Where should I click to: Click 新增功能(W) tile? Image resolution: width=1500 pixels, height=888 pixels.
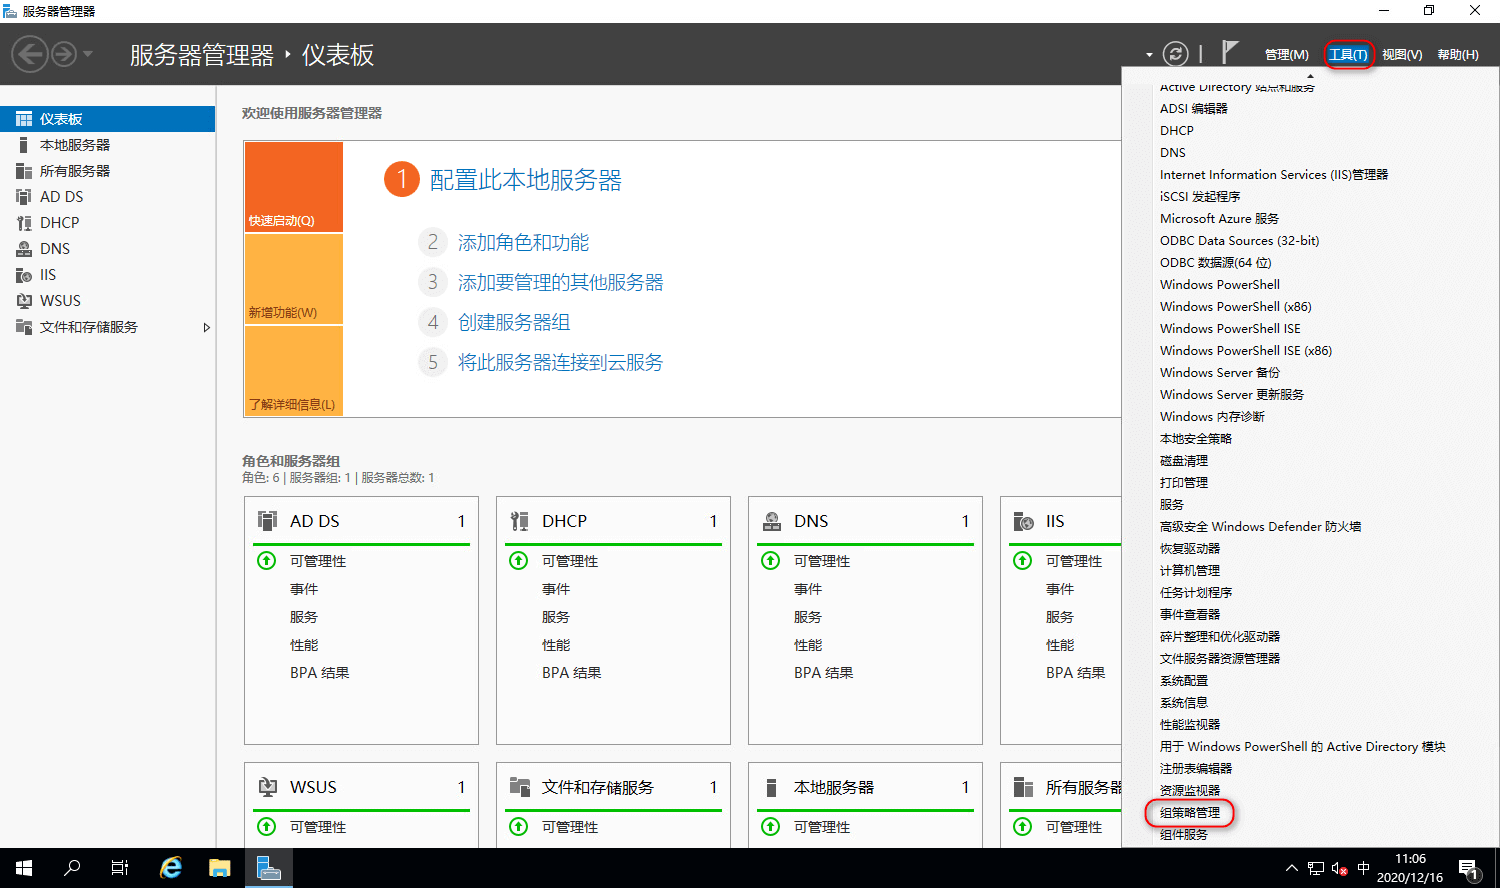[294, 279]
